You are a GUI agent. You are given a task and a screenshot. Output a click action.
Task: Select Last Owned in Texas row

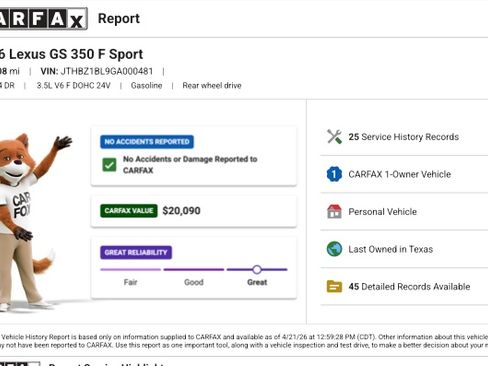click(404, 249)
